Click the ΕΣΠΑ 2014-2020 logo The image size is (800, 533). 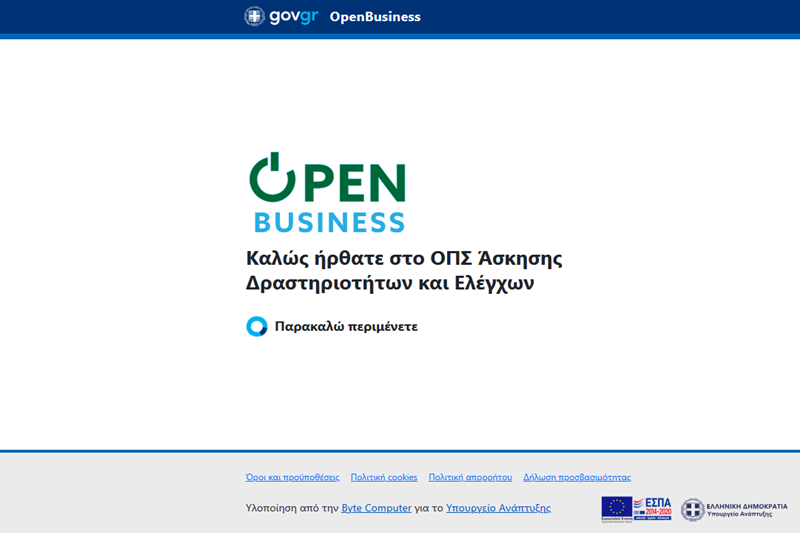click(653, 509)
